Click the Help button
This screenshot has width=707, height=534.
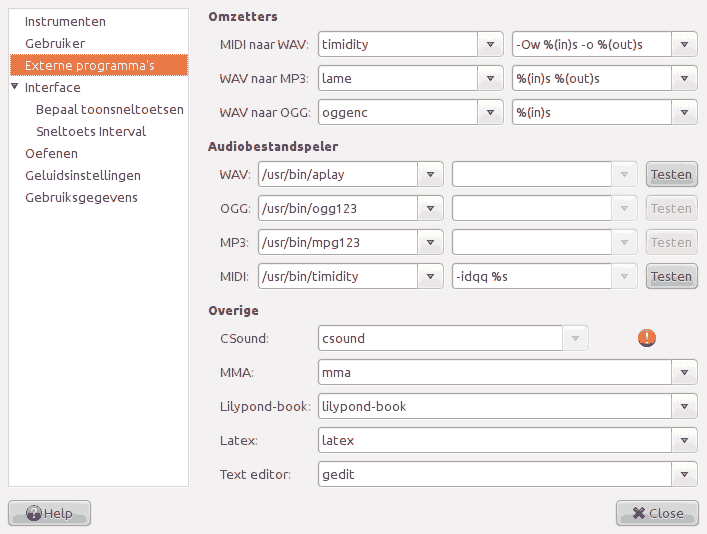pyautogui.click(x=50, y=513)
